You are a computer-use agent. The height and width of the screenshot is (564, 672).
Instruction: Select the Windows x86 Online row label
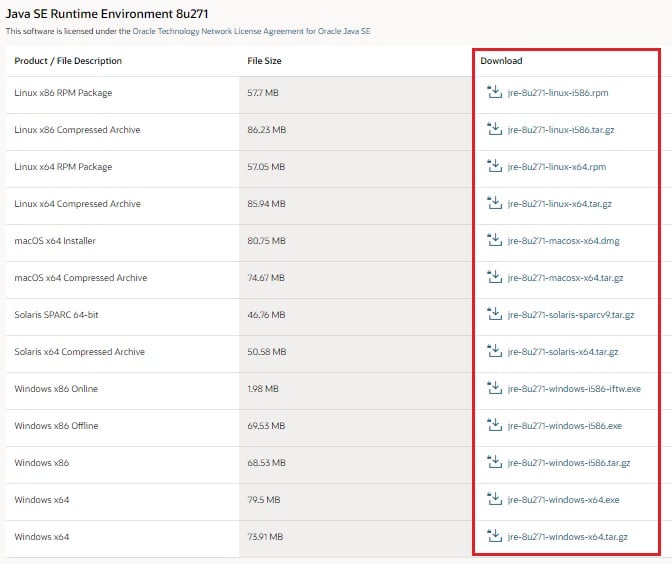(56, 389)
